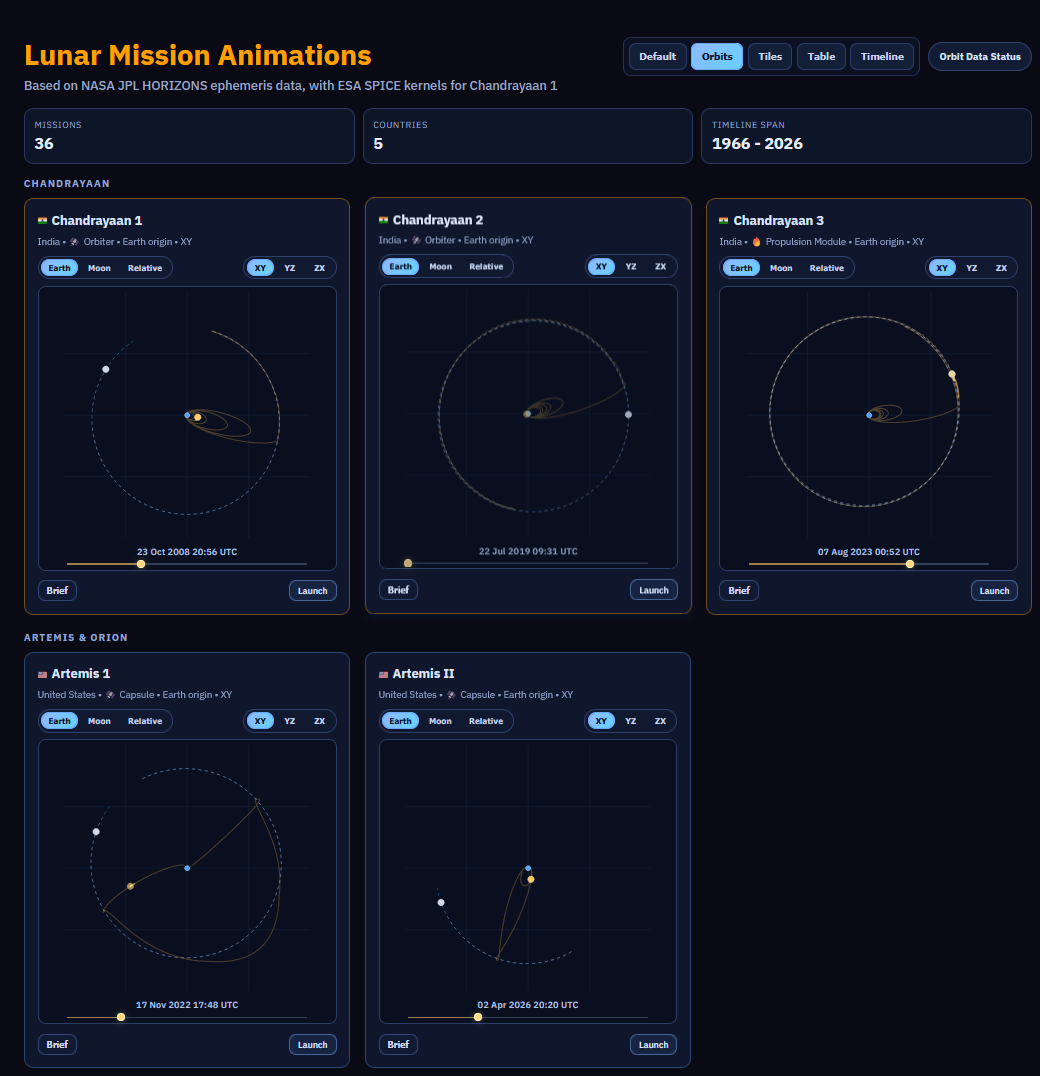The width and height of the screenshot is (1040, 1076).
Task: Click the orbiter icon under Chandrayaan 1
Action: click(74, 241)
